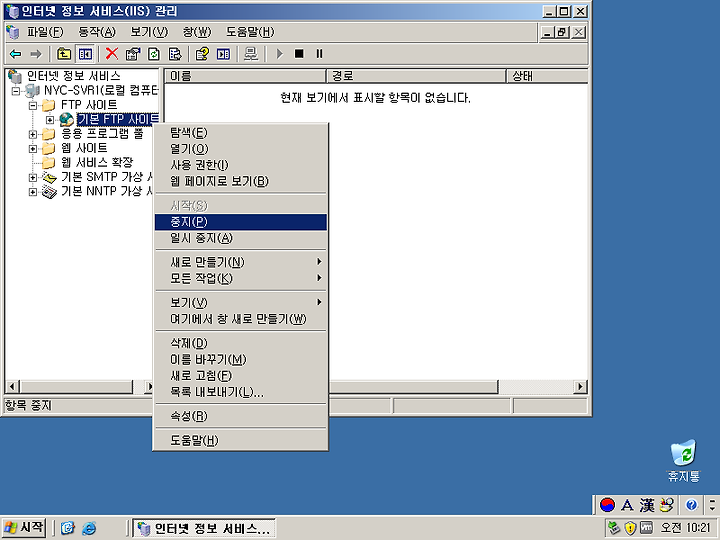Open Properties toolbar icon
The width and height of the screenshot is (720, 540).
pyautogui.click(x=133, y=54)
